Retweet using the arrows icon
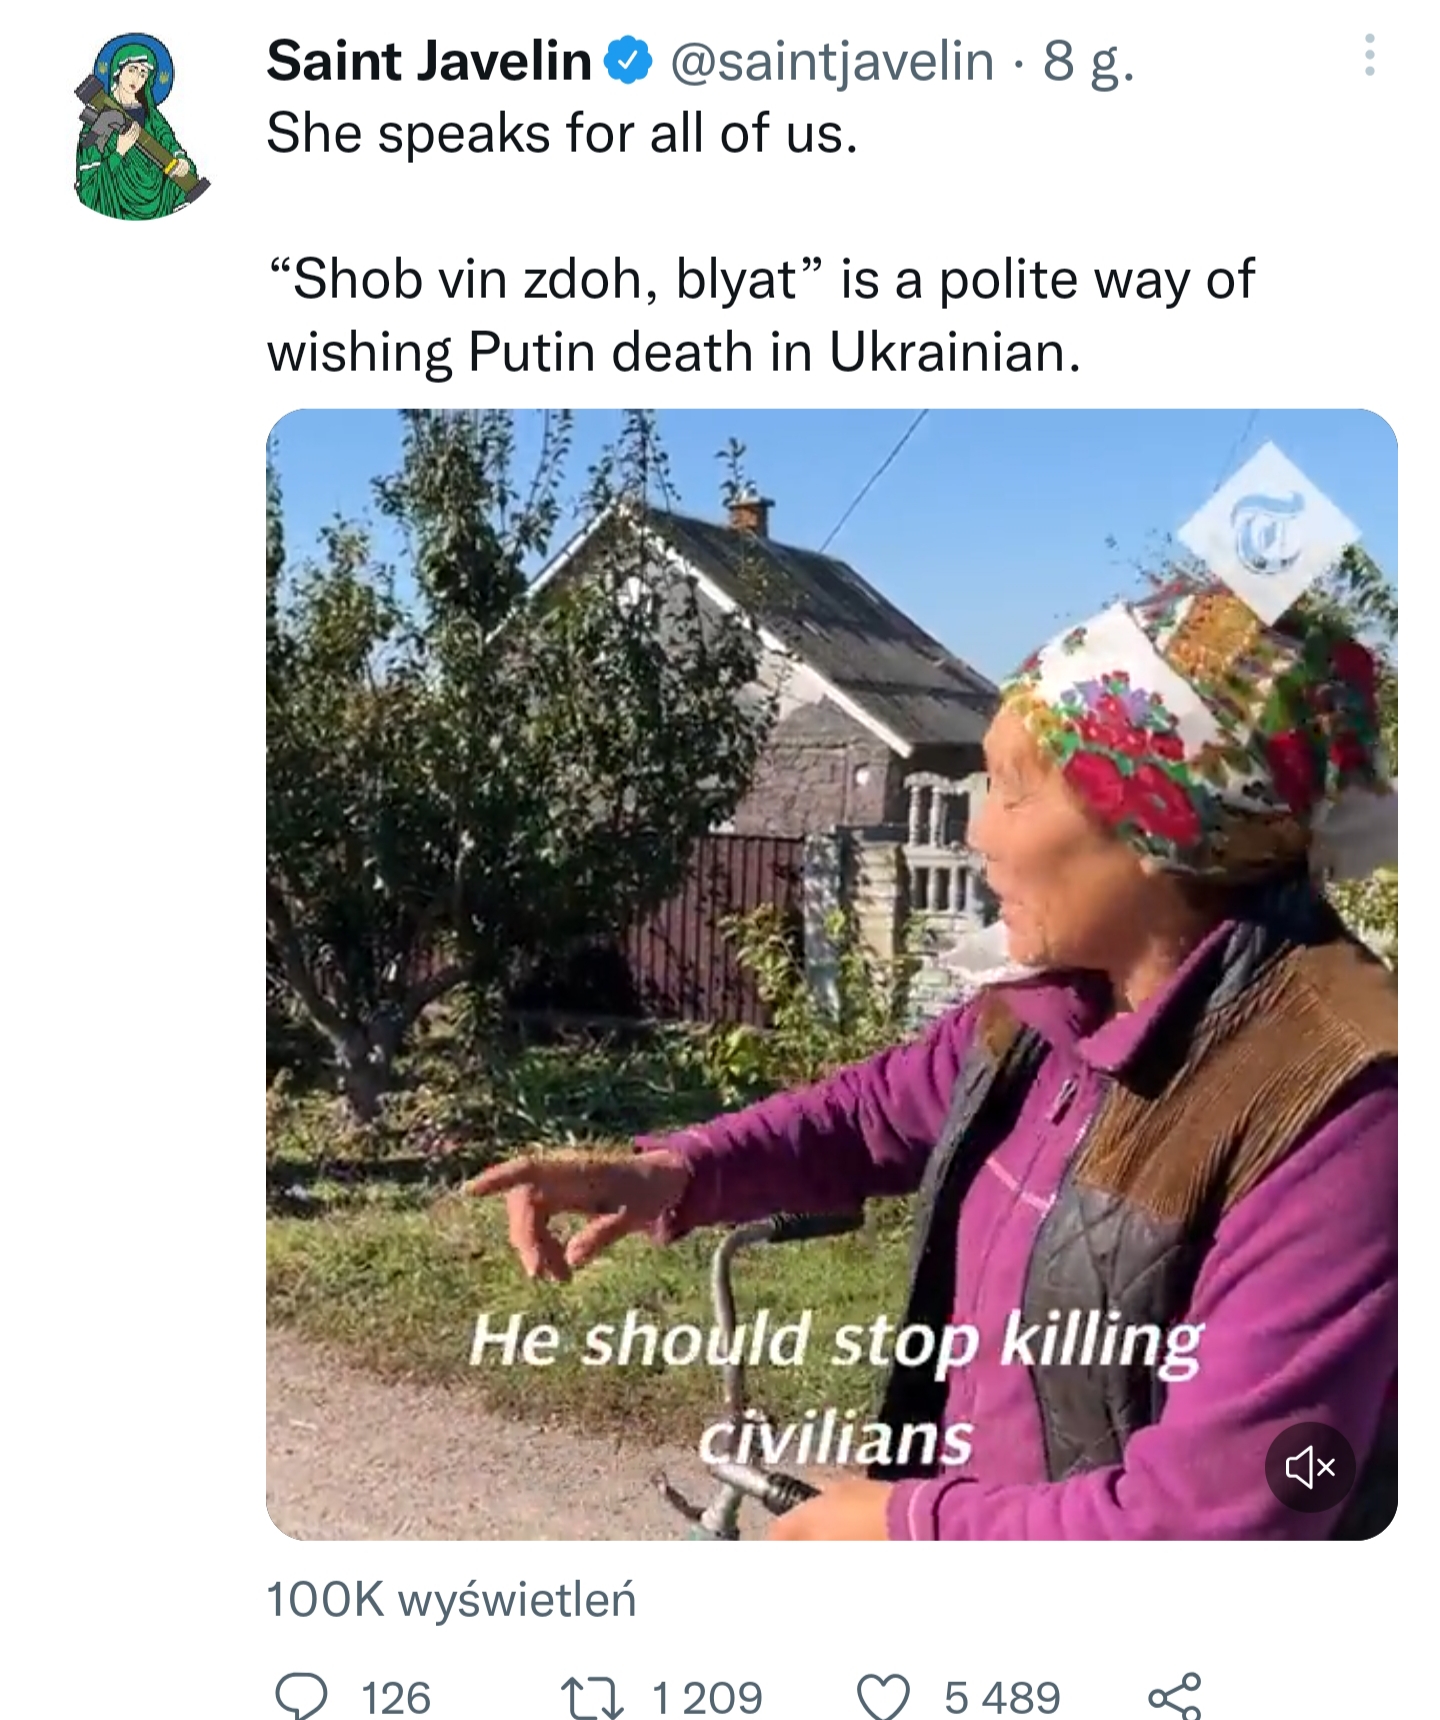 592,1697
